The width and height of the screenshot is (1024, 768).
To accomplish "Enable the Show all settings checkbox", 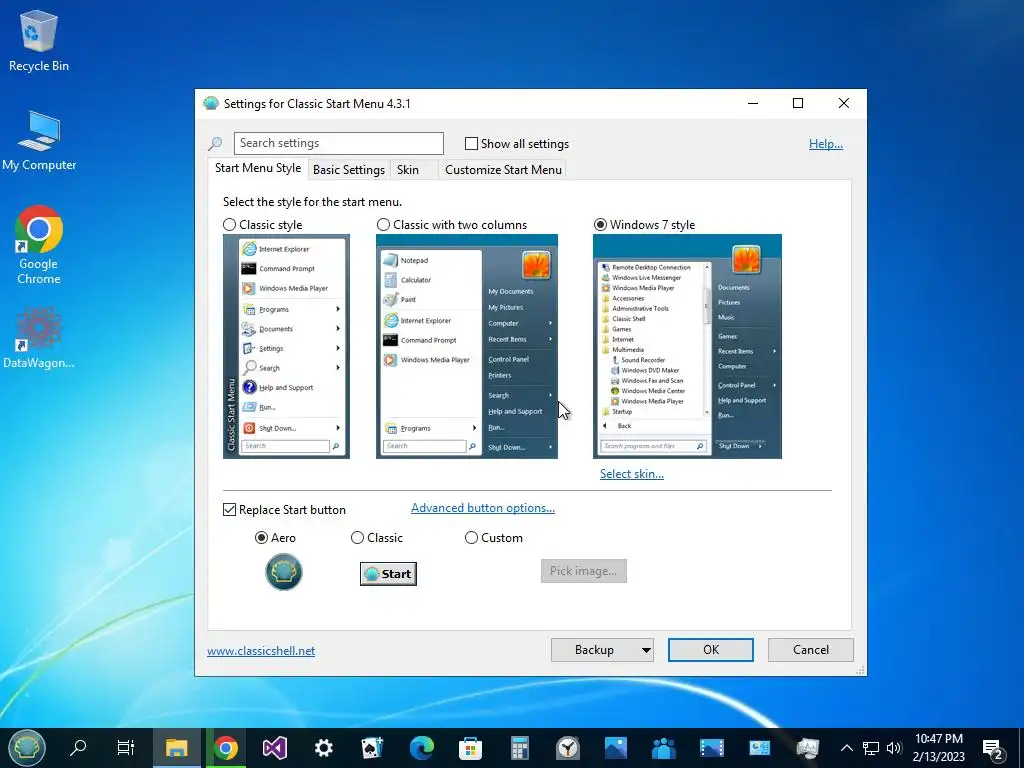I will [x=471, y=144].
